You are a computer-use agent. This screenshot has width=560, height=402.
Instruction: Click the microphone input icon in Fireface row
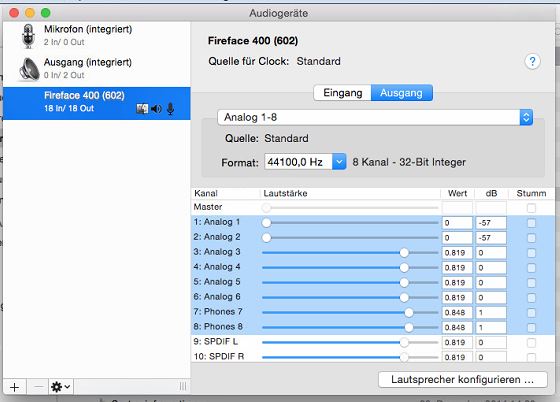tap(171, 109)
